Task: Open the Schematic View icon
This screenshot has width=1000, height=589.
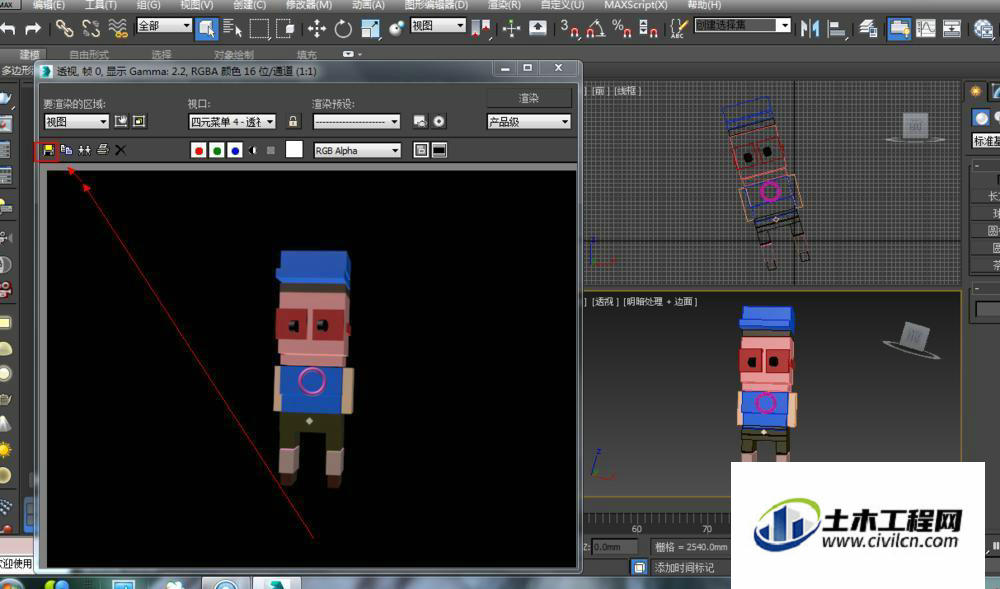Action: 952,29
